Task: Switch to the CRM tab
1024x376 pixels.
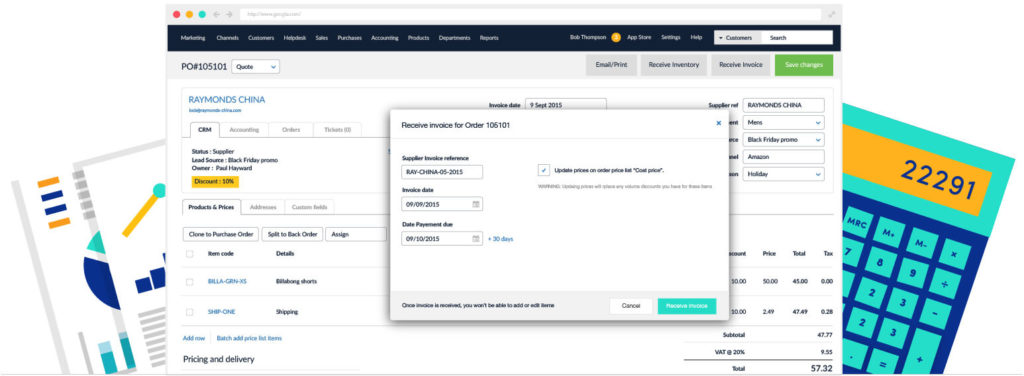Action: coord(204,130)
